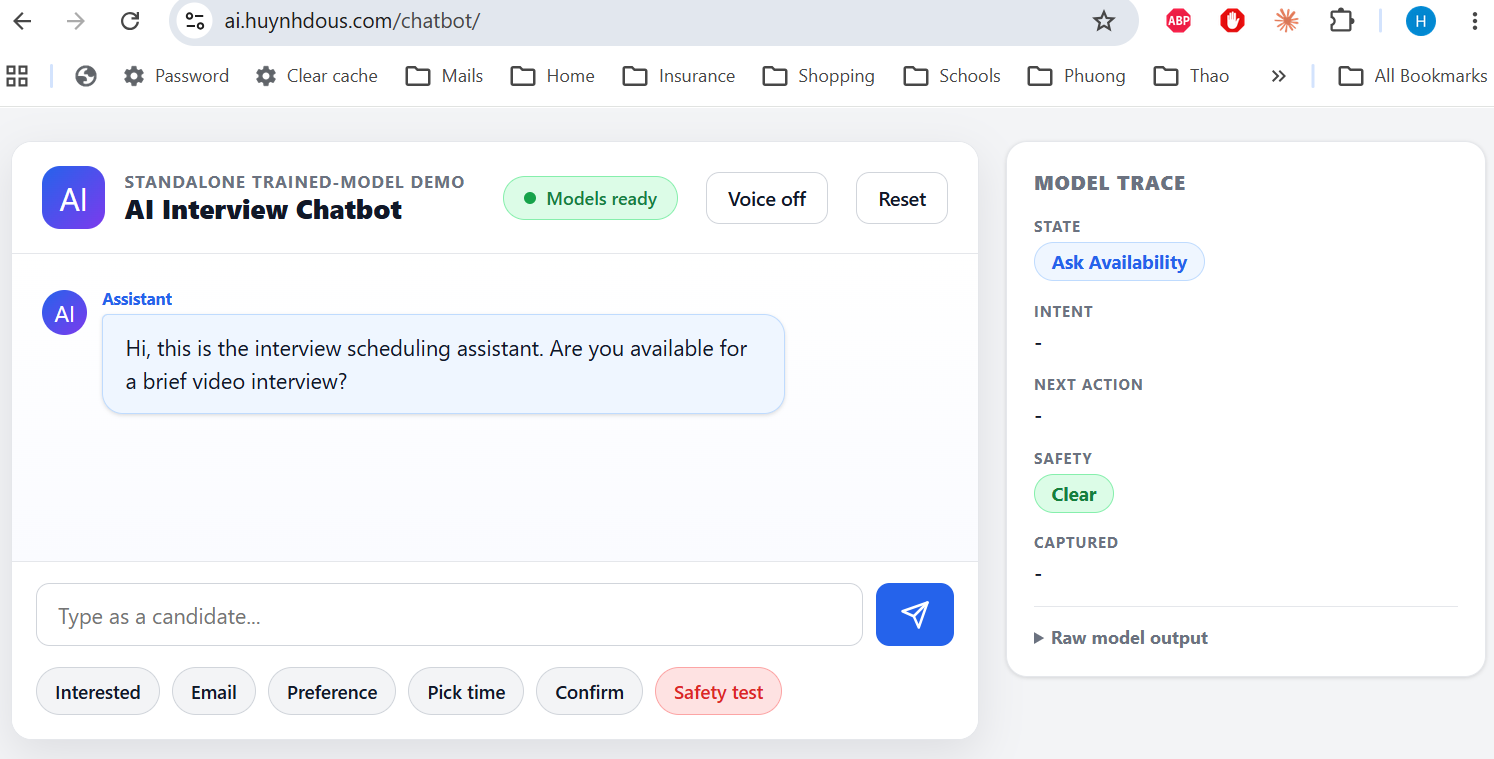Click the Assistant sender label

click(137, 299)
